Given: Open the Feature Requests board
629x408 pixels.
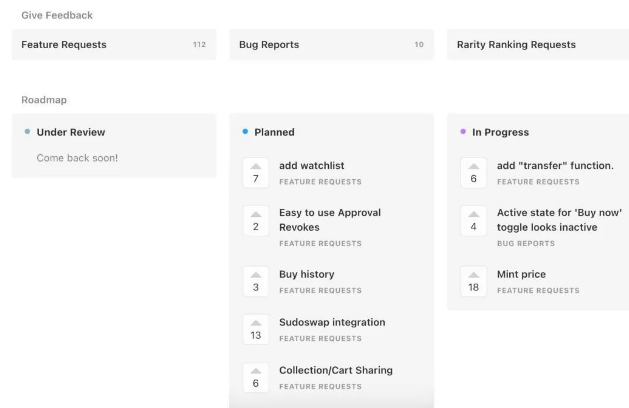Looking at the screenshot, I should point(114,45).
